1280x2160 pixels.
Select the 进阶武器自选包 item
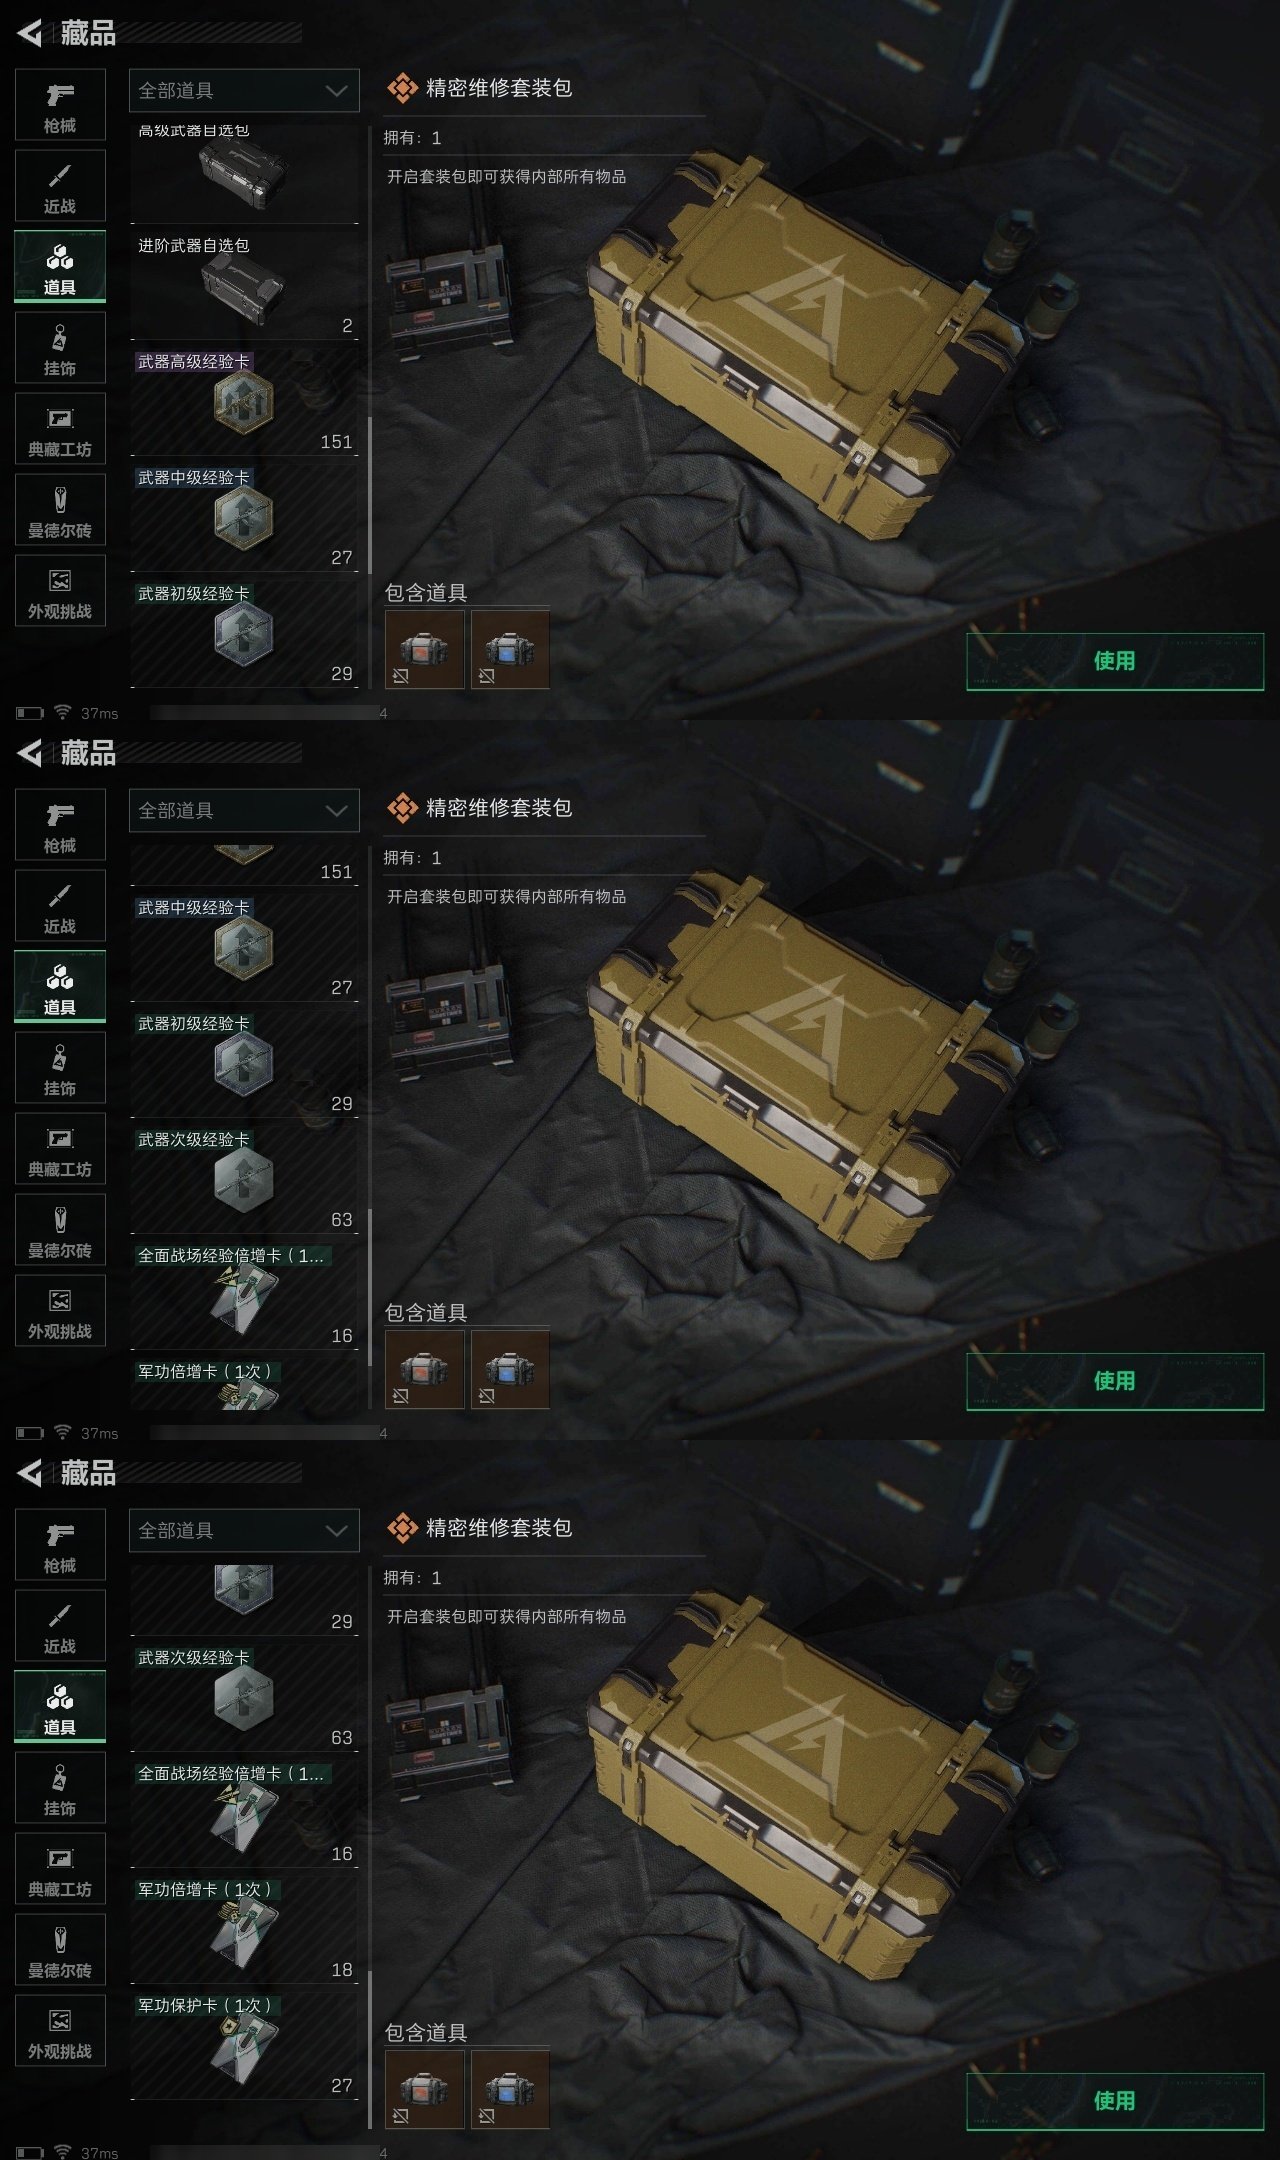click(x=244, y=284)
